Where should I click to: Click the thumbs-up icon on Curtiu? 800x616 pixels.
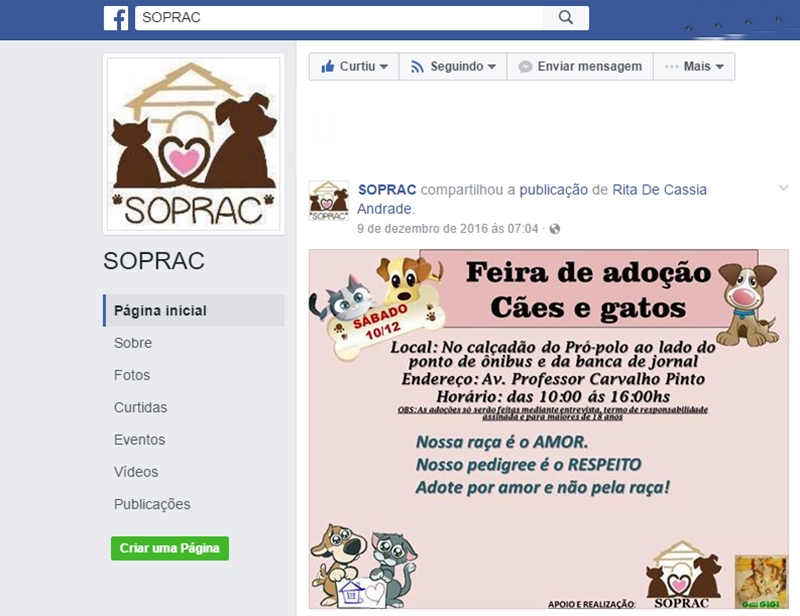pos(328,66)
